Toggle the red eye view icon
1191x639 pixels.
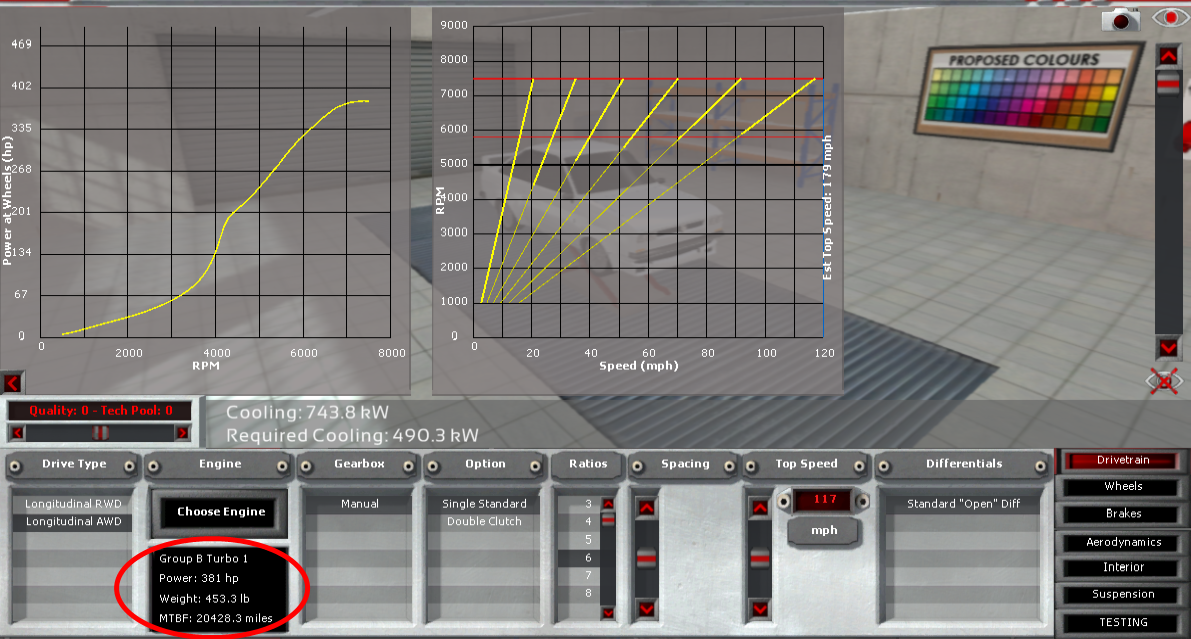coord(1166,18)
